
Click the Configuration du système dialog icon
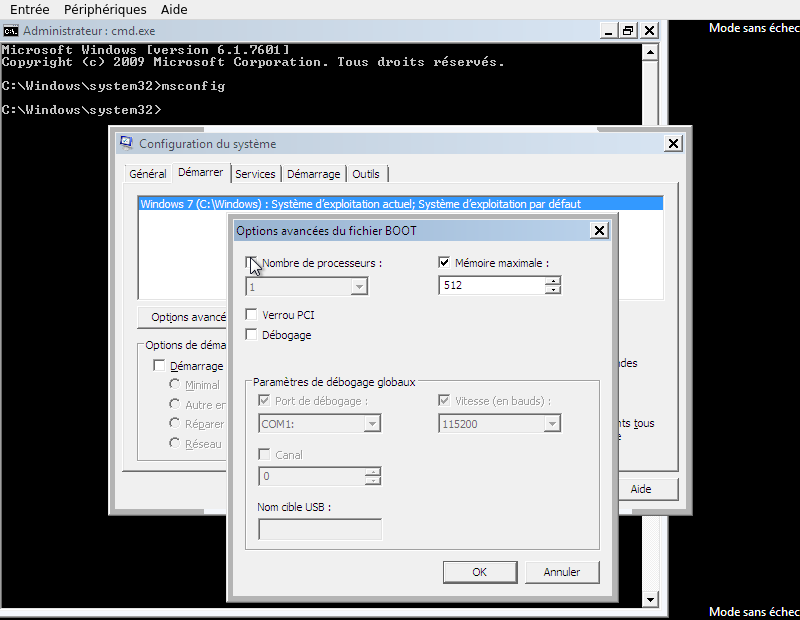click(127, 143)
